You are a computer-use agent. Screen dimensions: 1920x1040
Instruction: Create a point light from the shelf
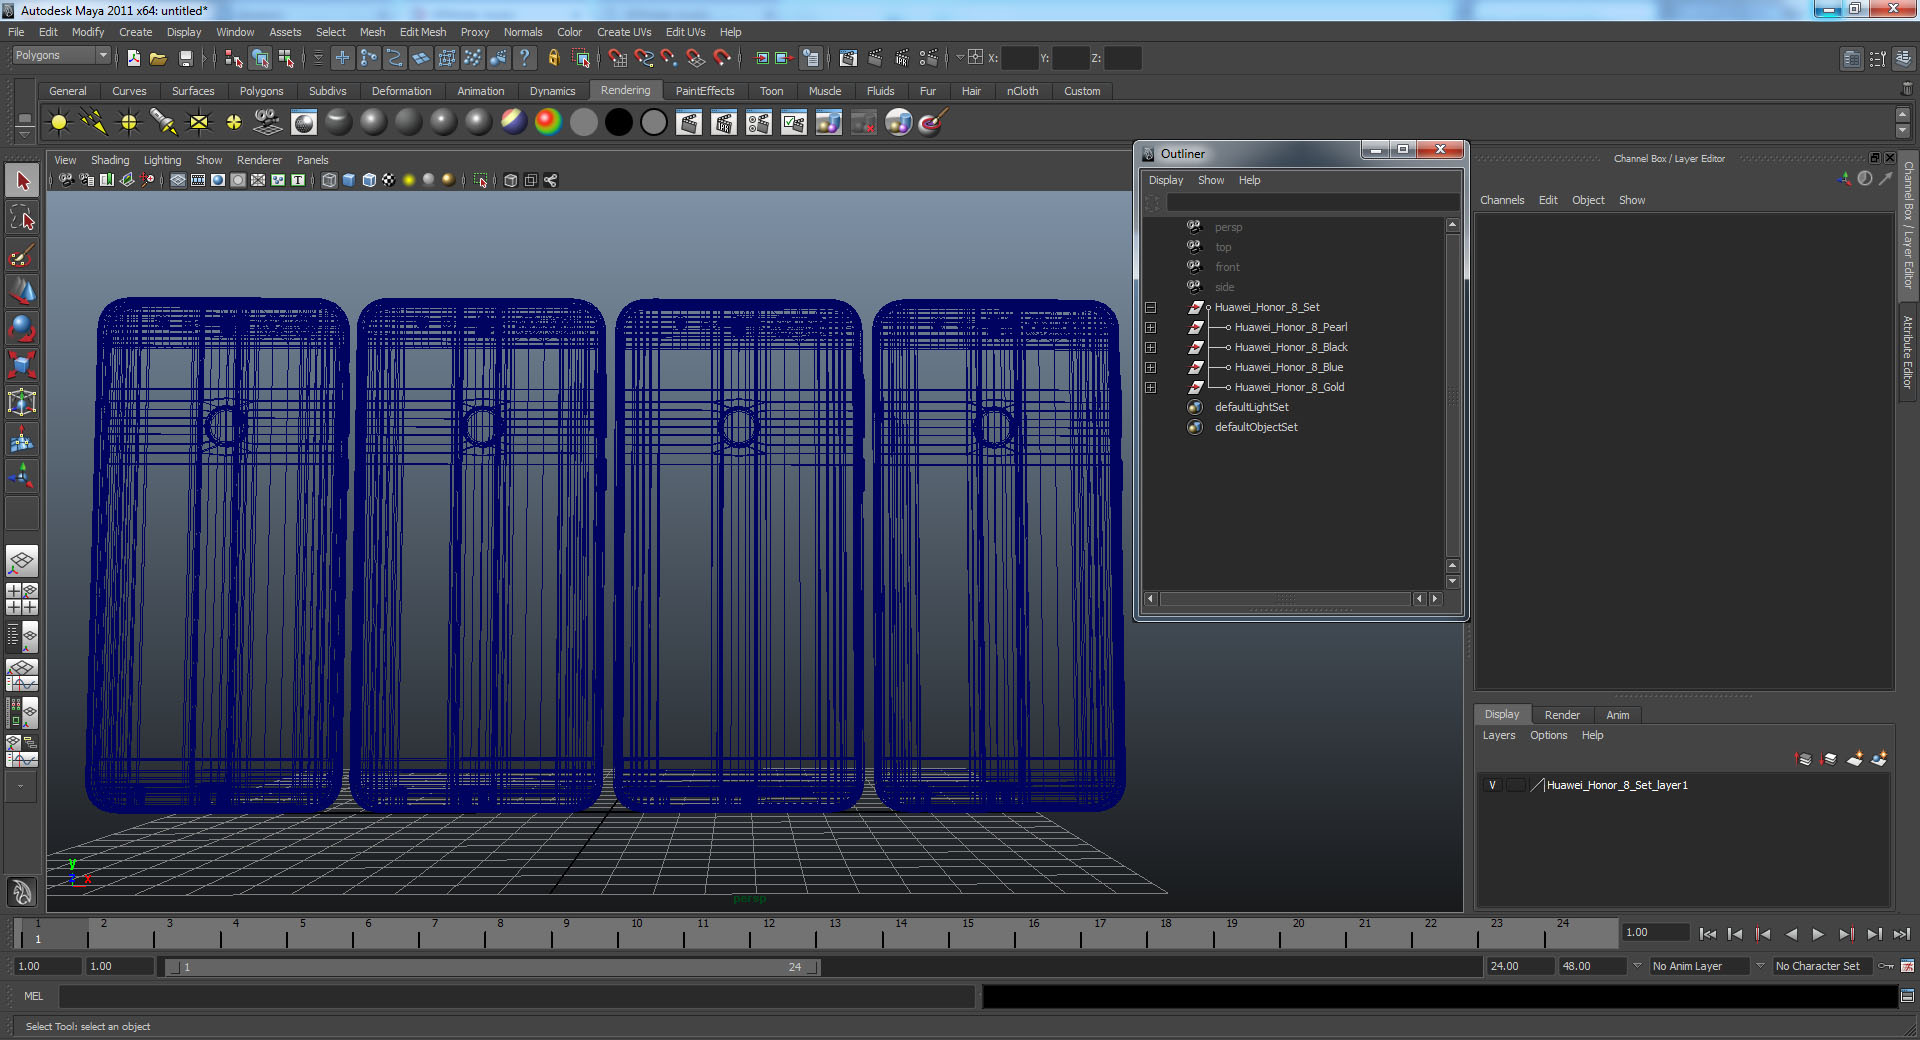tap(129, 122)
